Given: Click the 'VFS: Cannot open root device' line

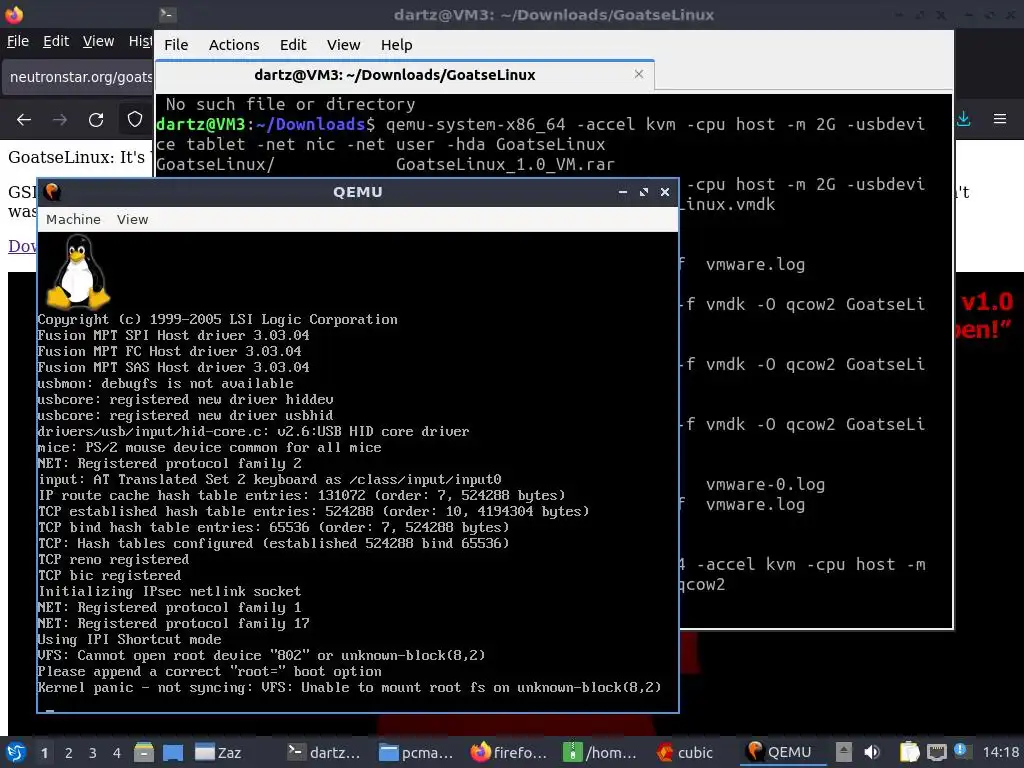Looking at the screenshot, I should (261, 655).
